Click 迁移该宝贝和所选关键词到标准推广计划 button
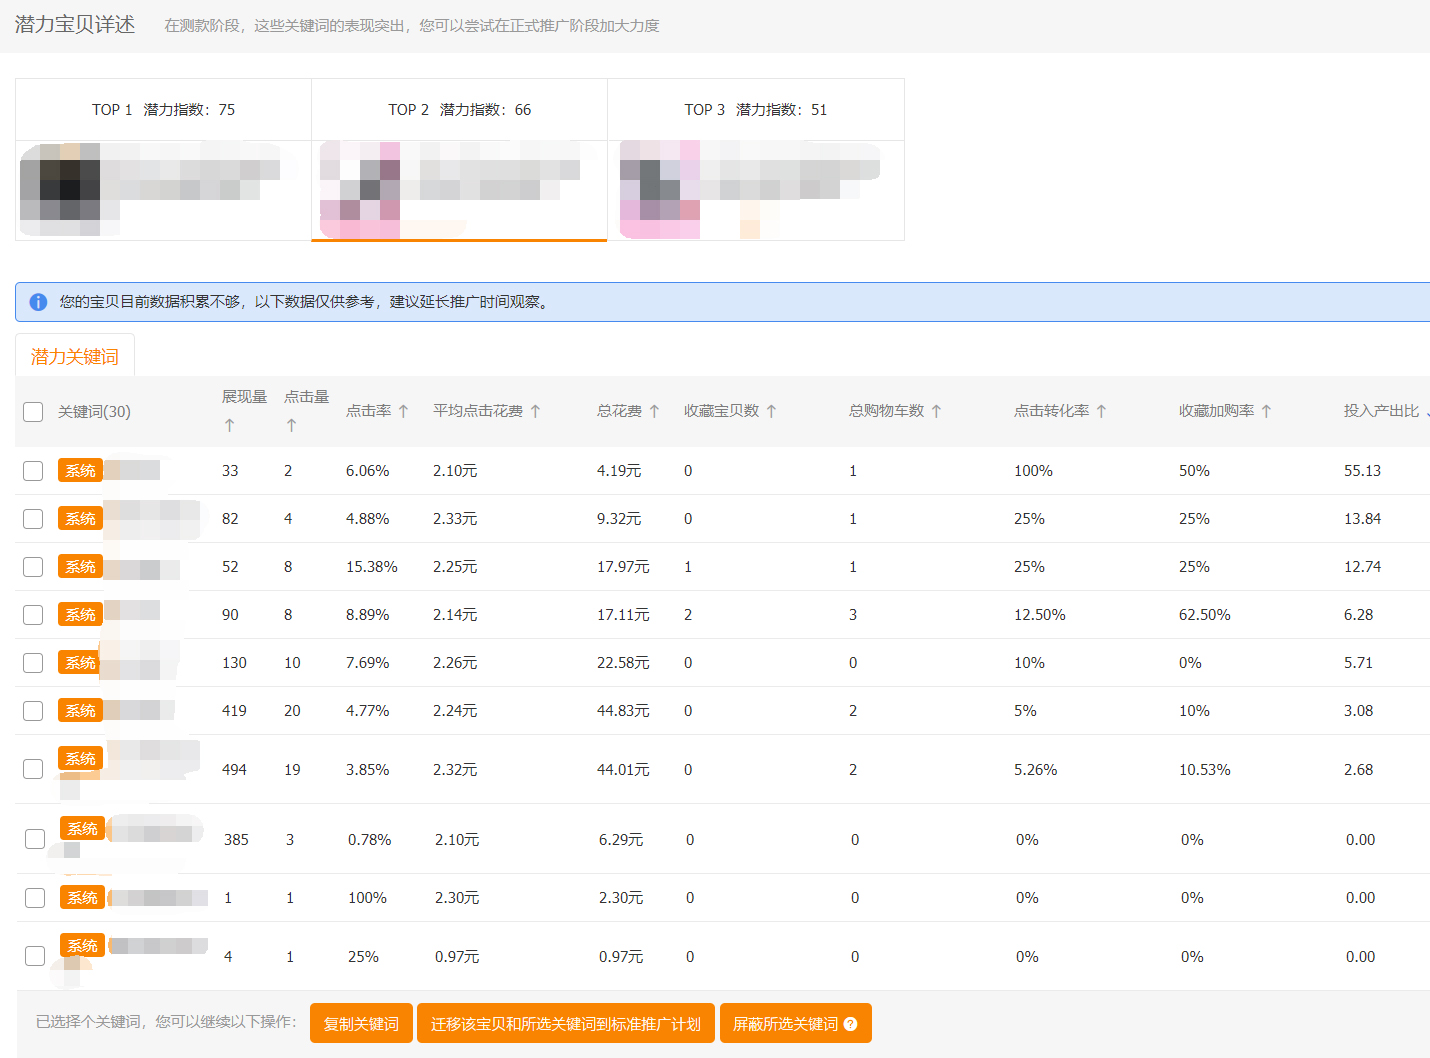This screenshot has height=1058, width=1430. click(x=565, y=1024)
